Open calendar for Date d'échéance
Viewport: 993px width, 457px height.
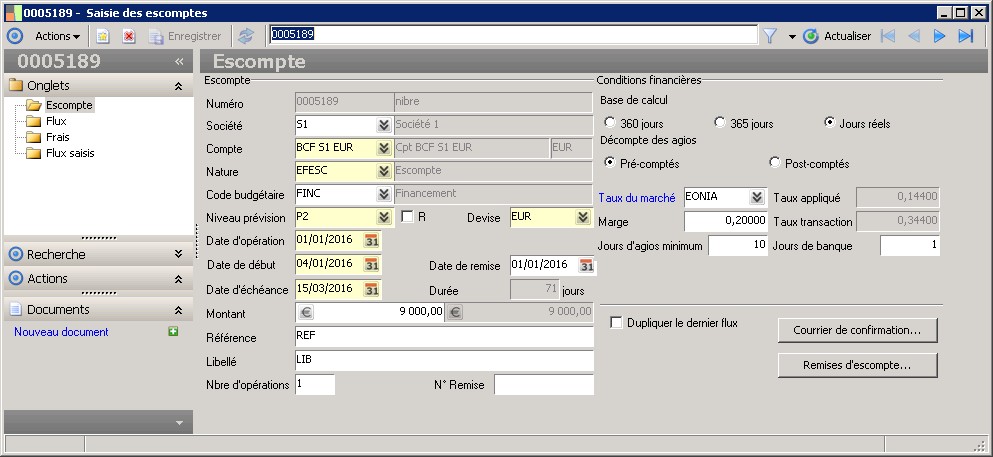click(x=372, y=289)
